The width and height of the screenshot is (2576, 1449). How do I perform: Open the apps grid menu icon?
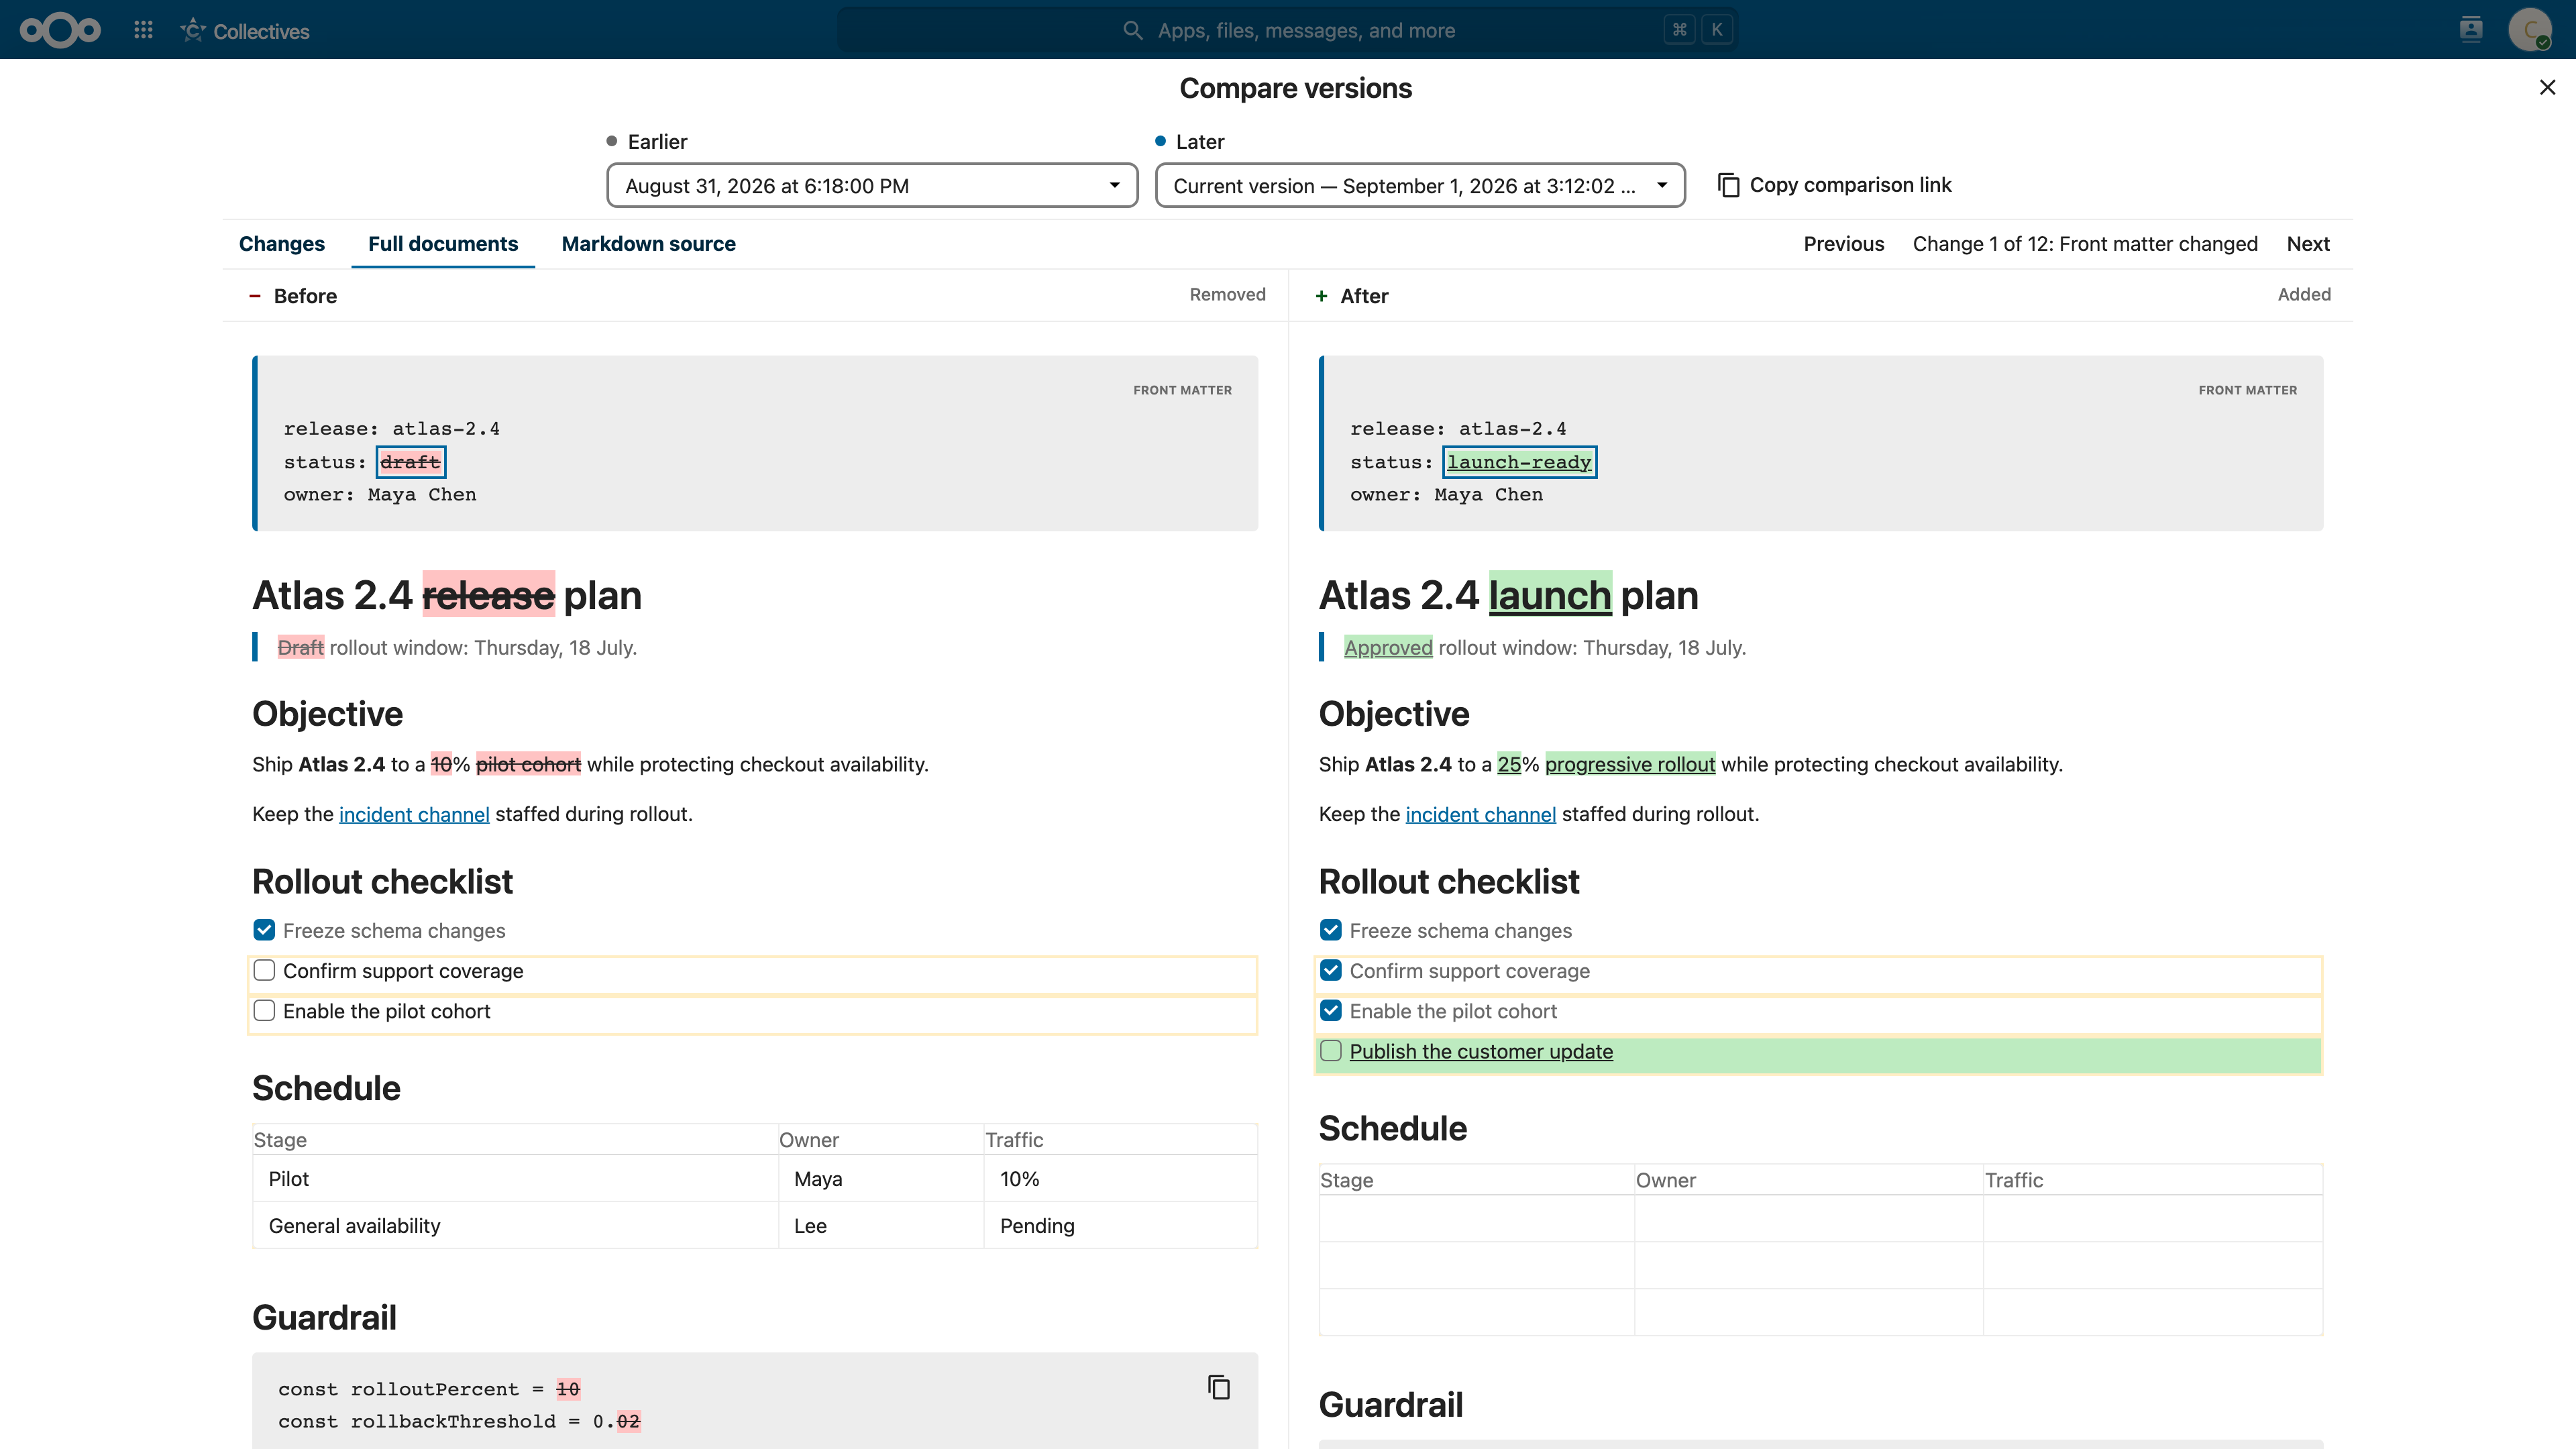pyautogui.click(x=143, y=30)
